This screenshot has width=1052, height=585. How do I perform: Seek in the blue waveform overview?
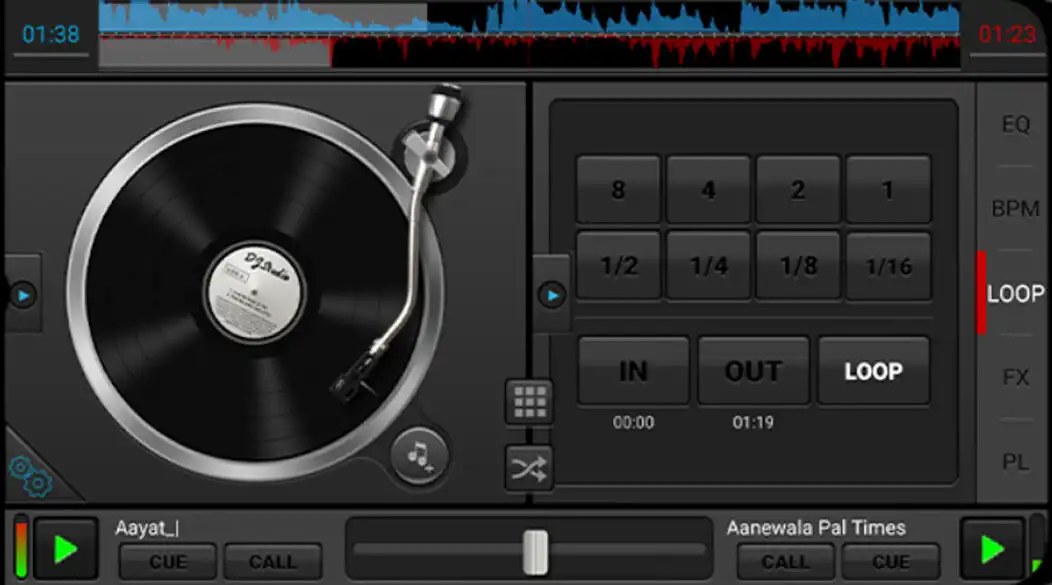529,17
